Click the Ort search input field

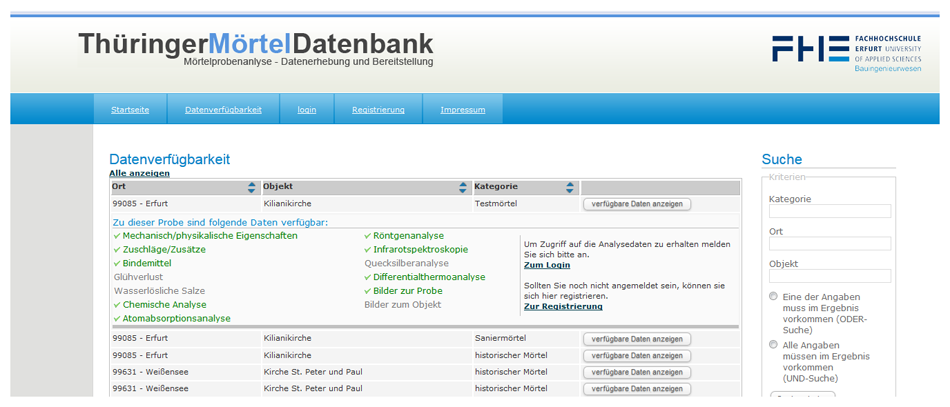pos(829,243)
